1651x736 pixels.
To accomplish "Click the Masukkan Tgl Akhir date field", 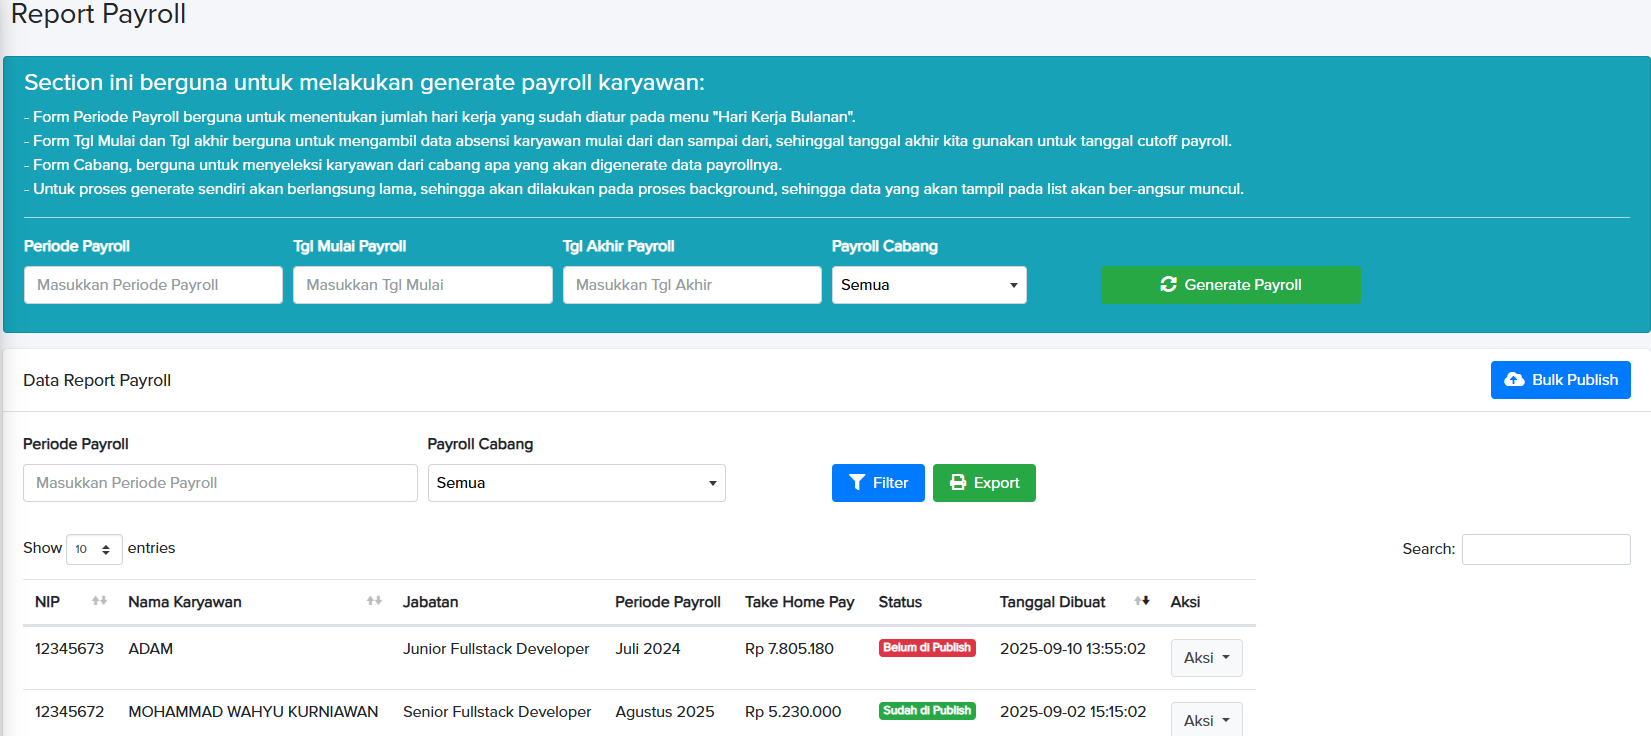I will [692, 285].
